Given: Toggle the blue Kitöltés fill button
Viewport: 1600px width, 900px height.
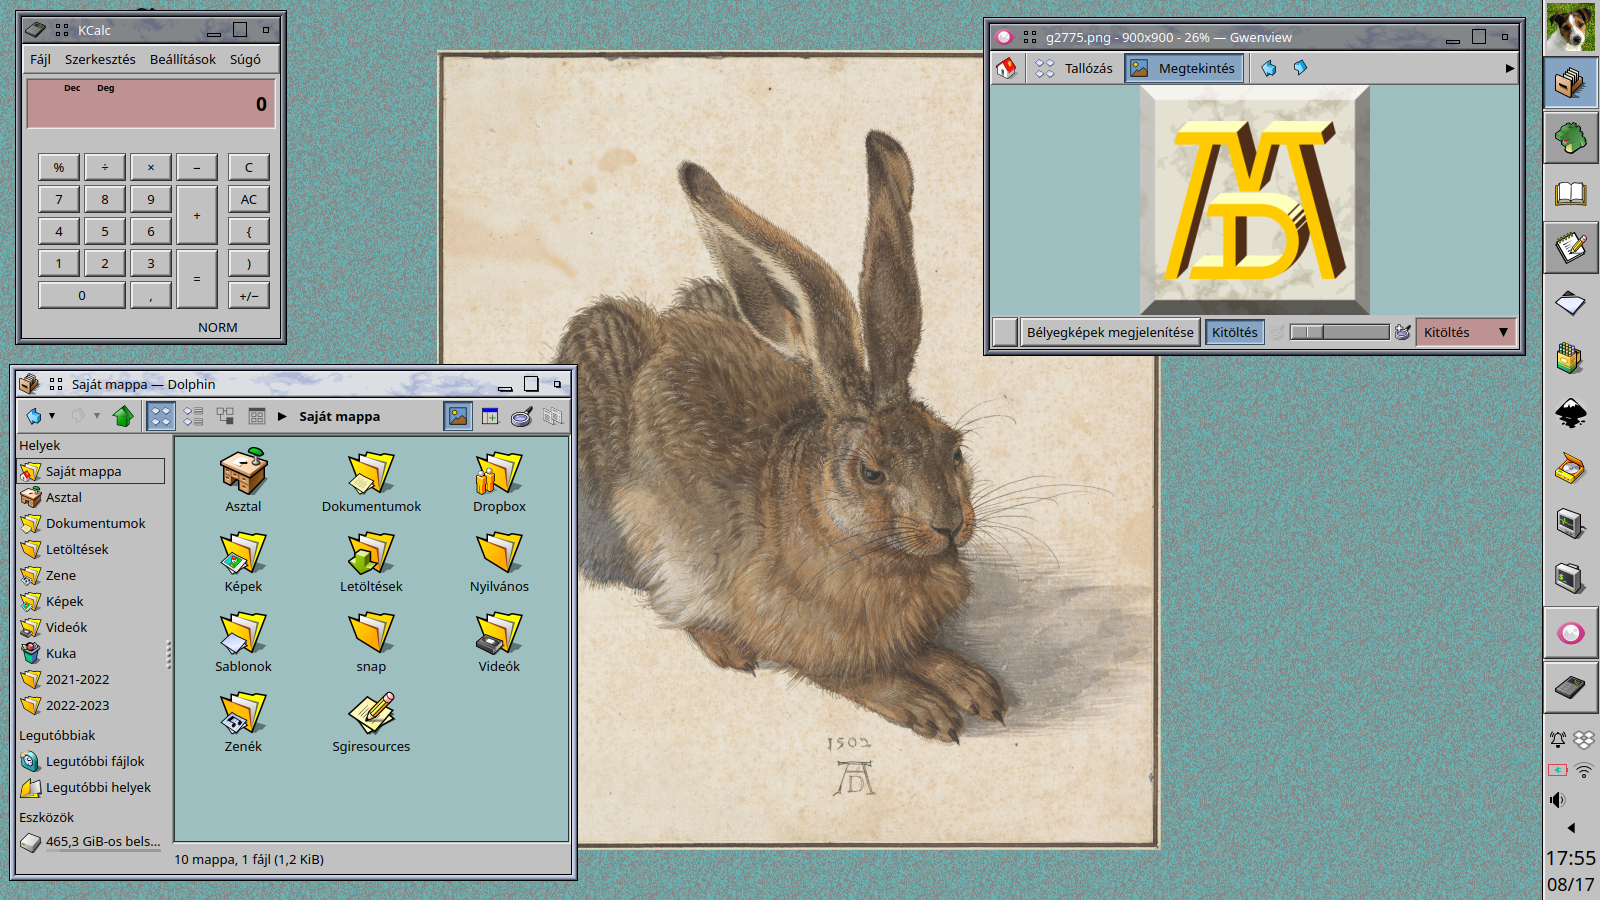Looking at the screenshot, I should tap(1235, 332).
